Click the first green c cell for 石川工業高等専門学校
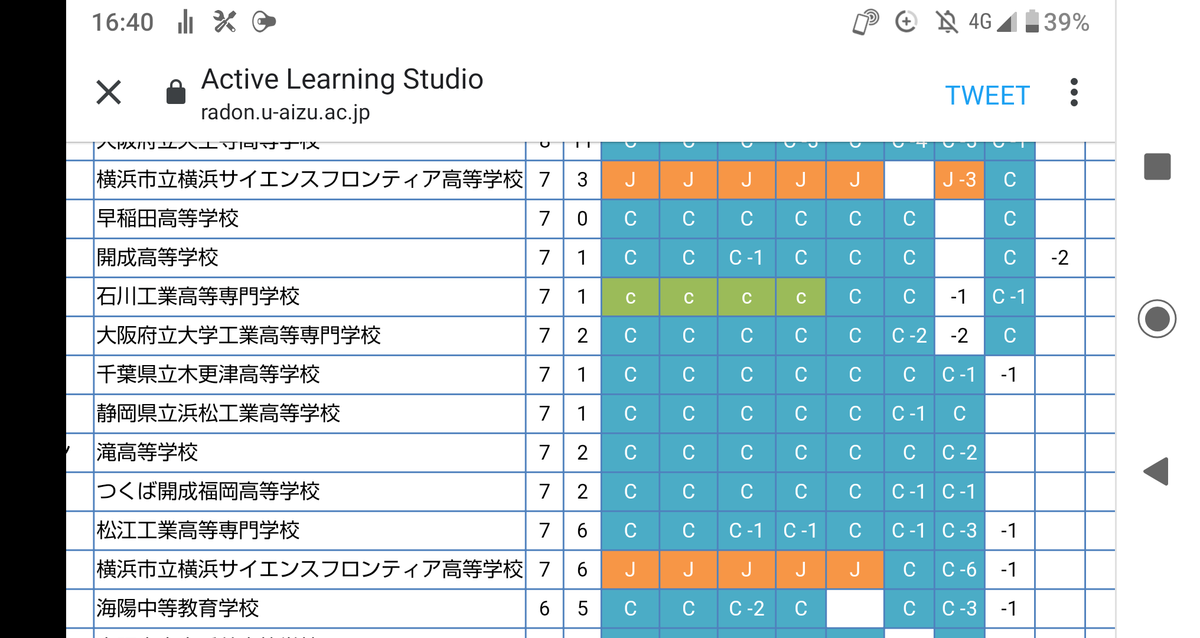 tap(630, 297)
